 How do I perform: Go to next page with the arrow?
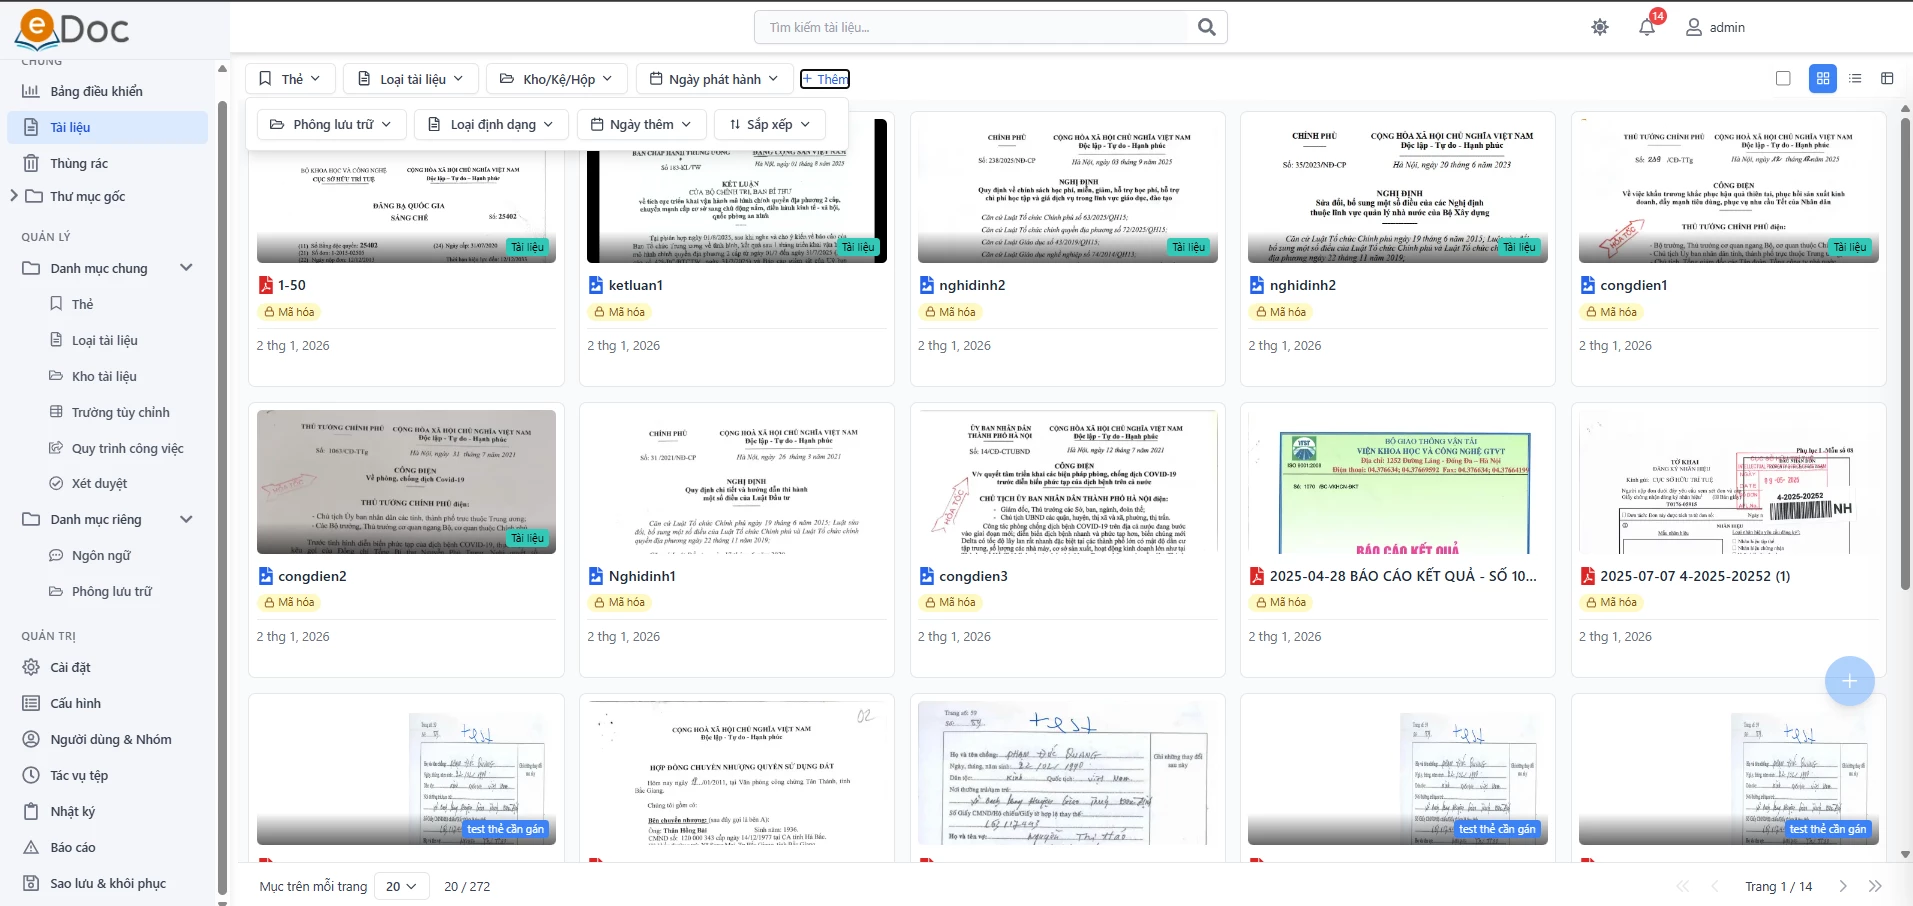(x=1843, y=886)
